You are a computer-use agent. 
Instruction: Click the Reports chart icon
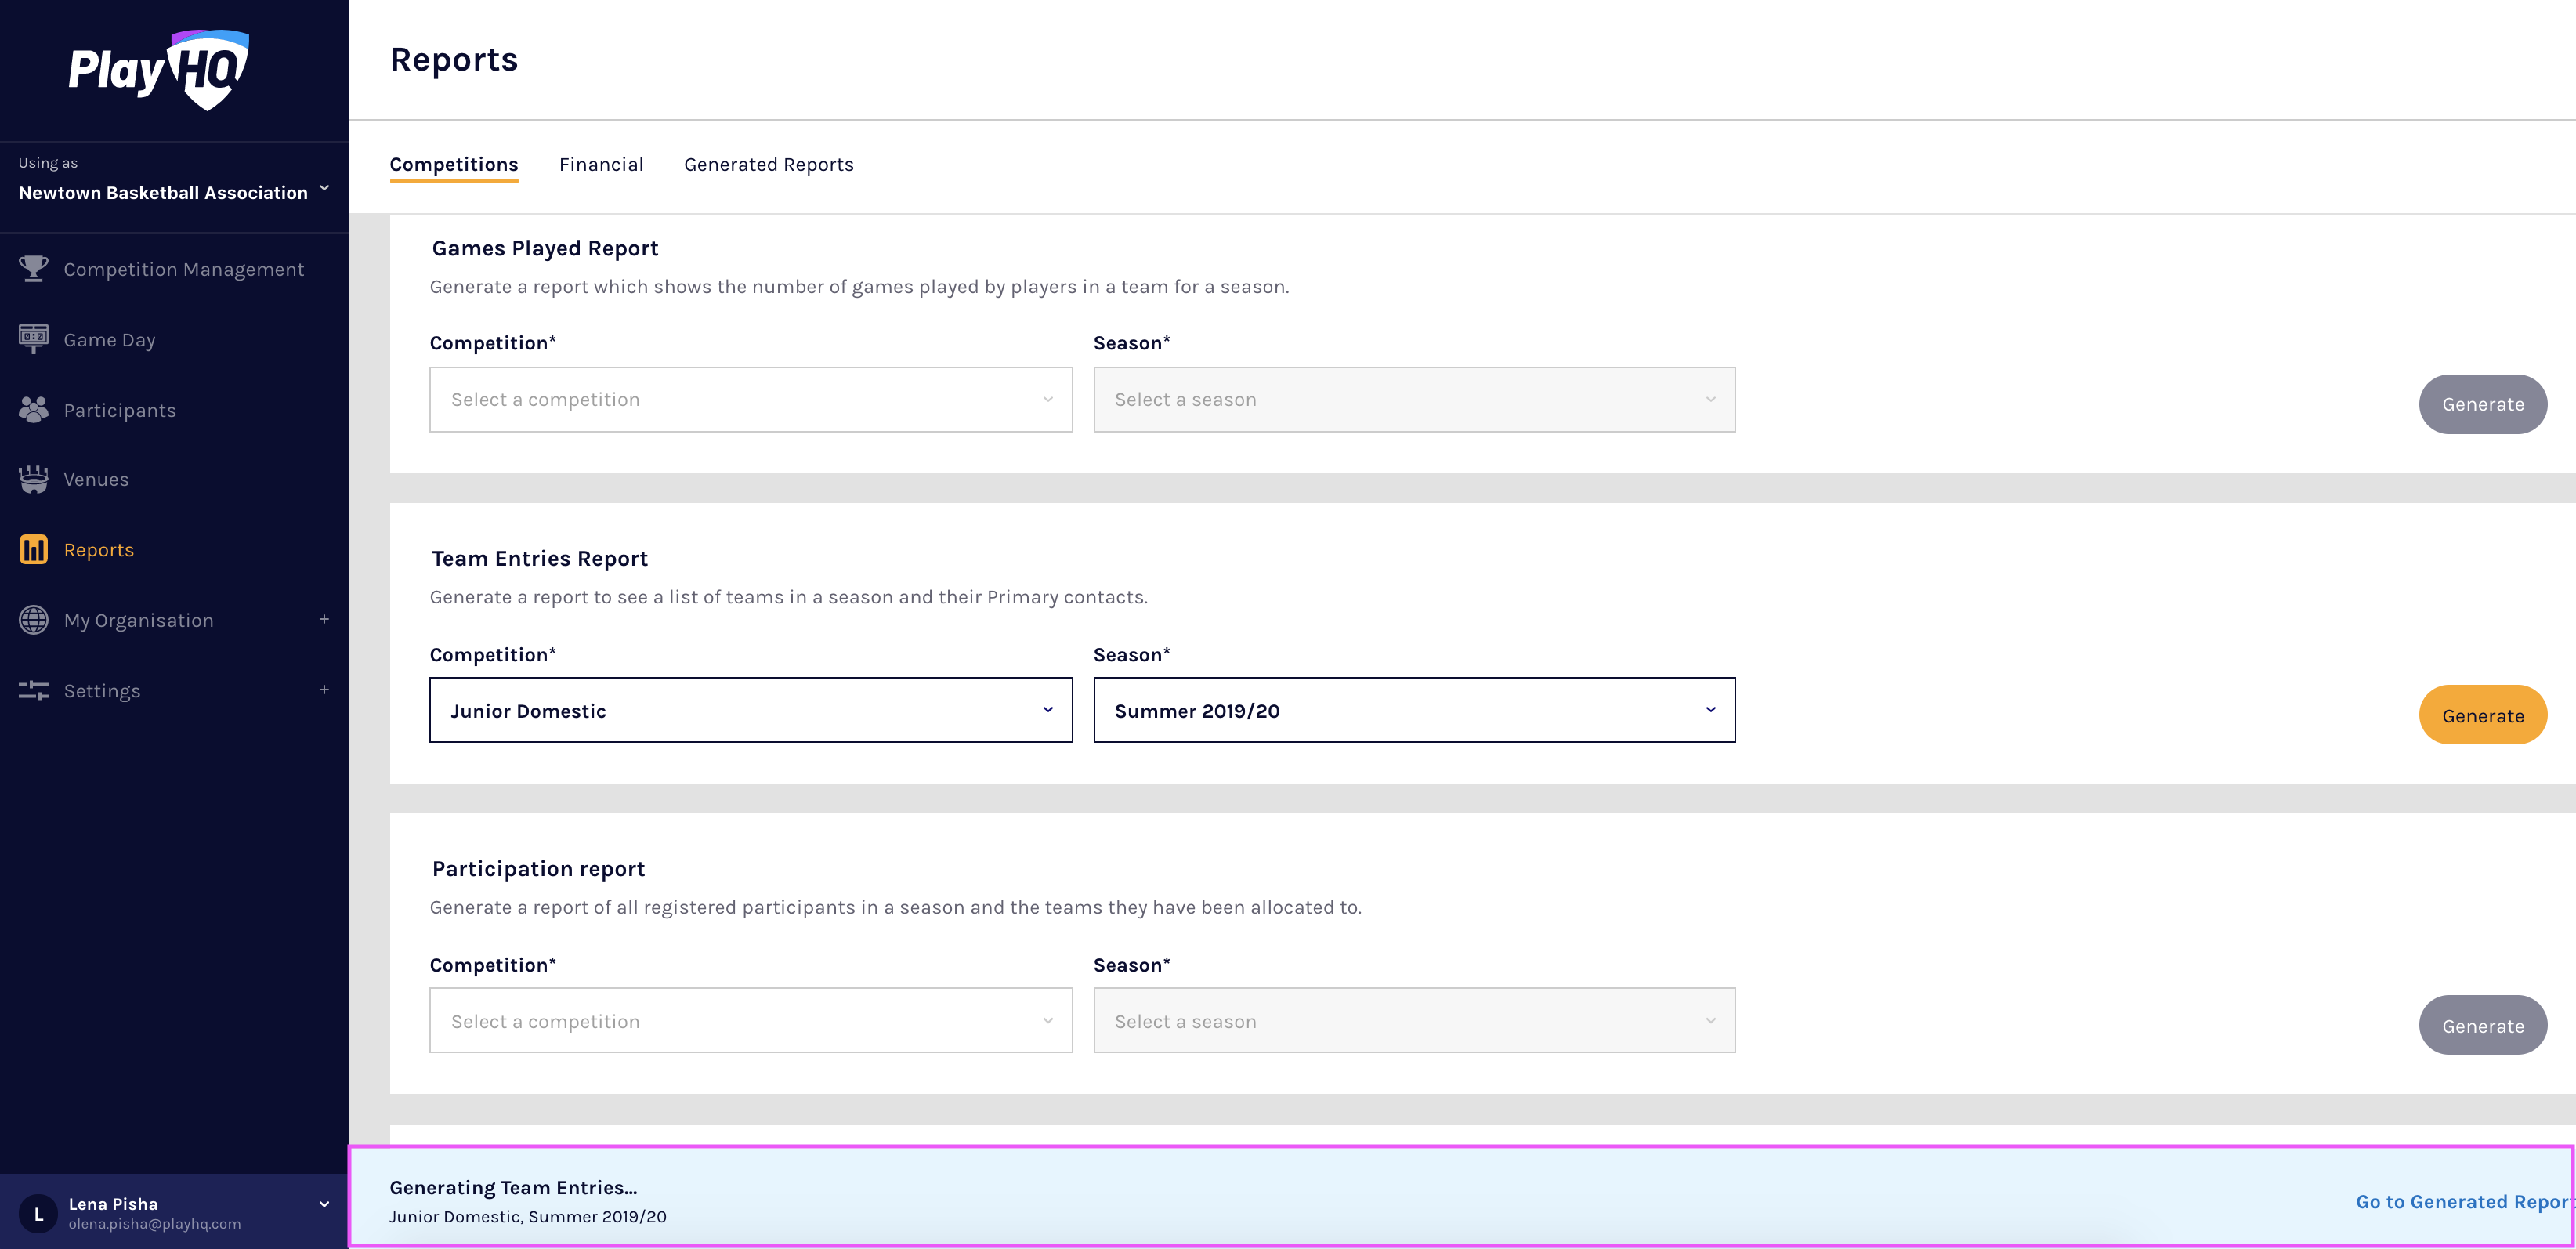(33, 549)
